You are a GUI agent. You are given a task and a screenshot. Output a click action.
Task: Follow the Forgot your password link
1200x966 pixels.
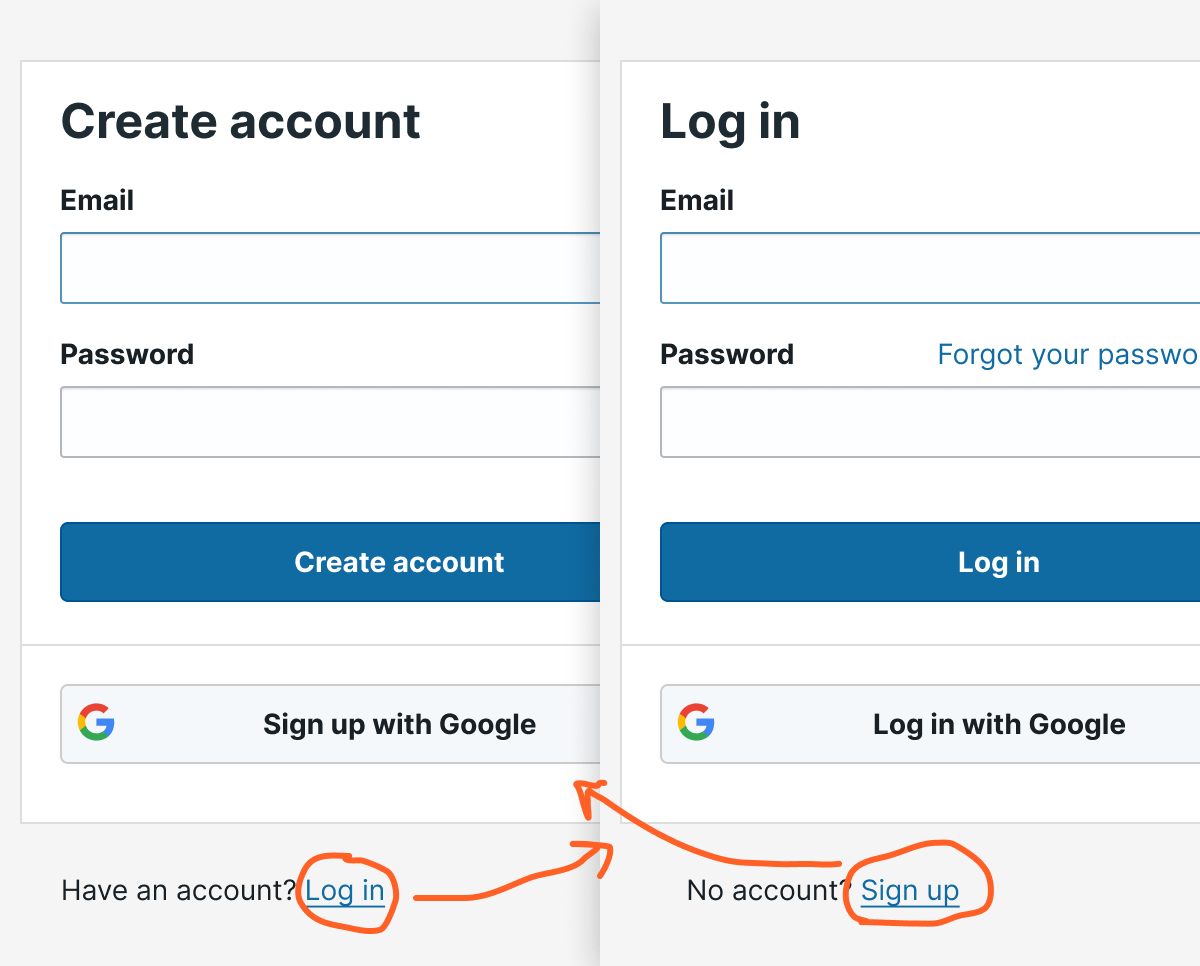click(x=1067, y=354)
